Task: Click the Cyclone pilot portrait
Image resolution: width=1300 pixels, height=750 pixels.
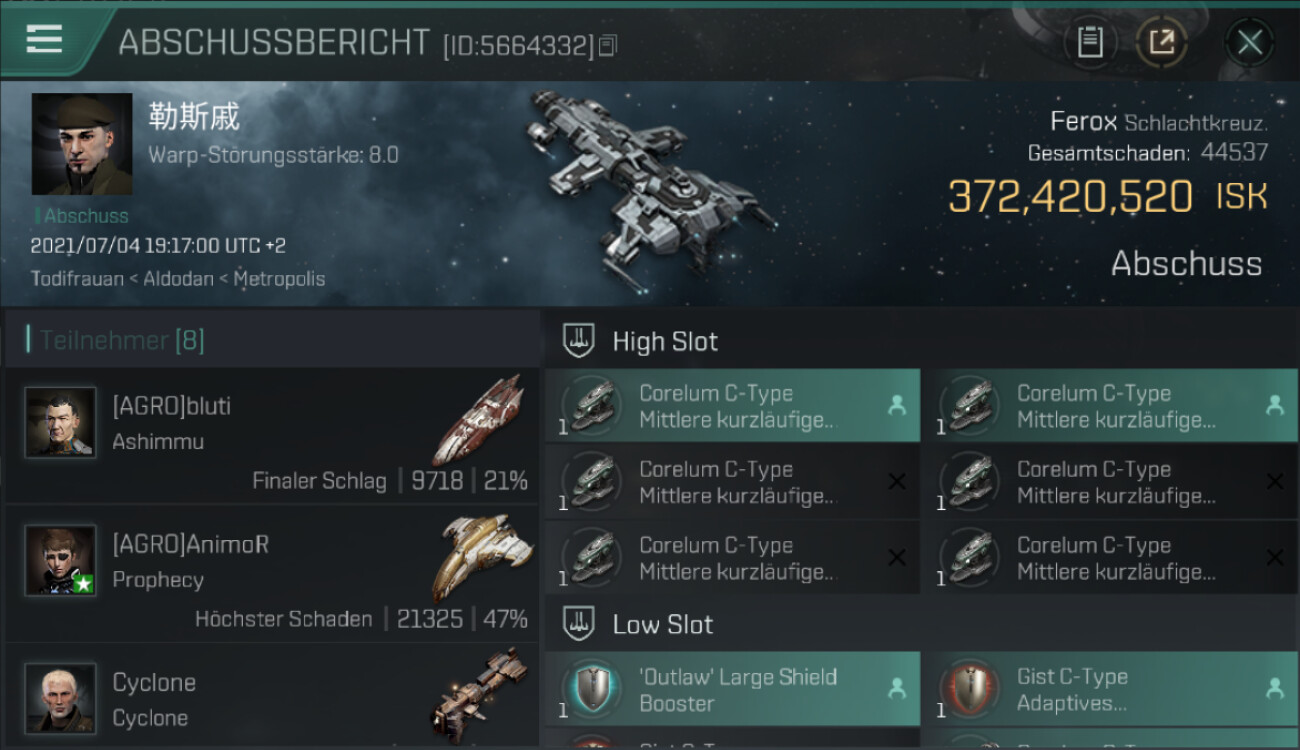Action: [60, 697]
